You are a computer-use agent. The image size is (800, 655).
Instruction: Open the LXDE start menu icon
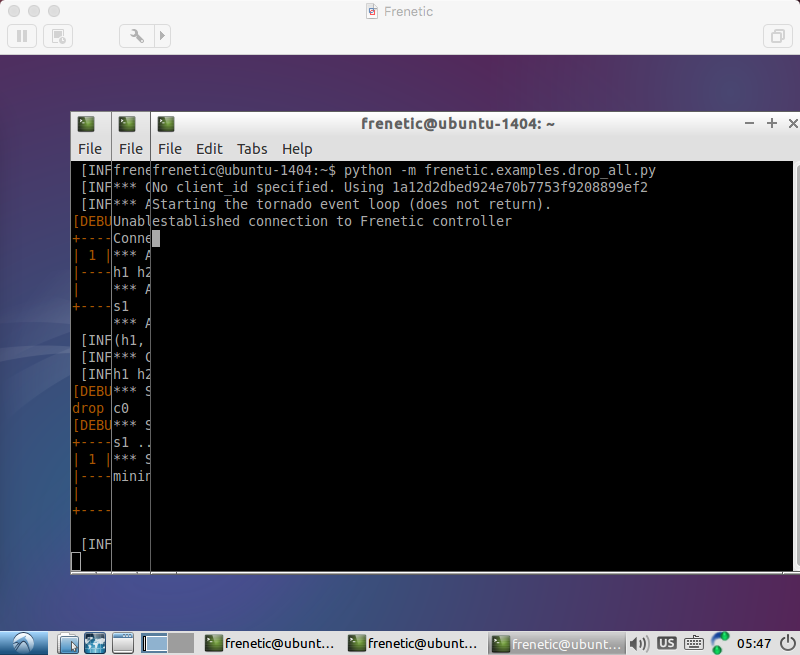click(x=23, y=643)
